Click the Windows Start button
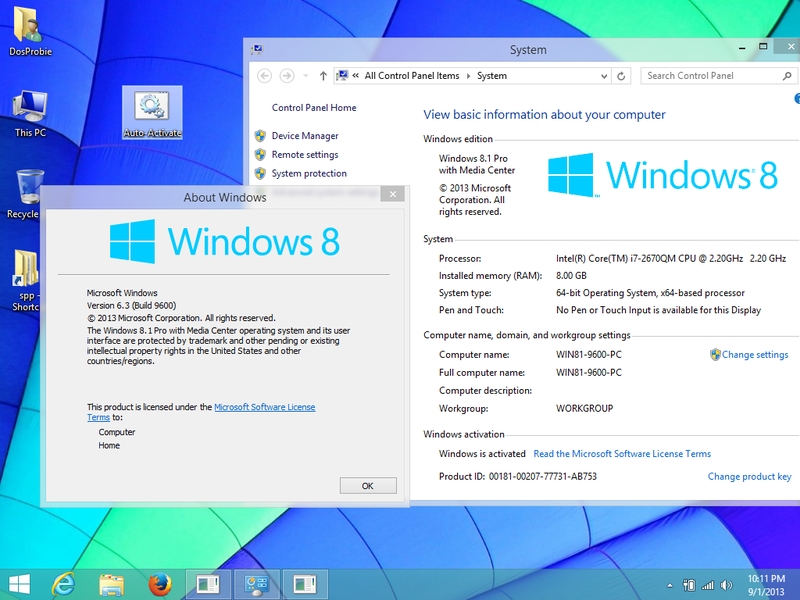800x600 pixels. 19,584
